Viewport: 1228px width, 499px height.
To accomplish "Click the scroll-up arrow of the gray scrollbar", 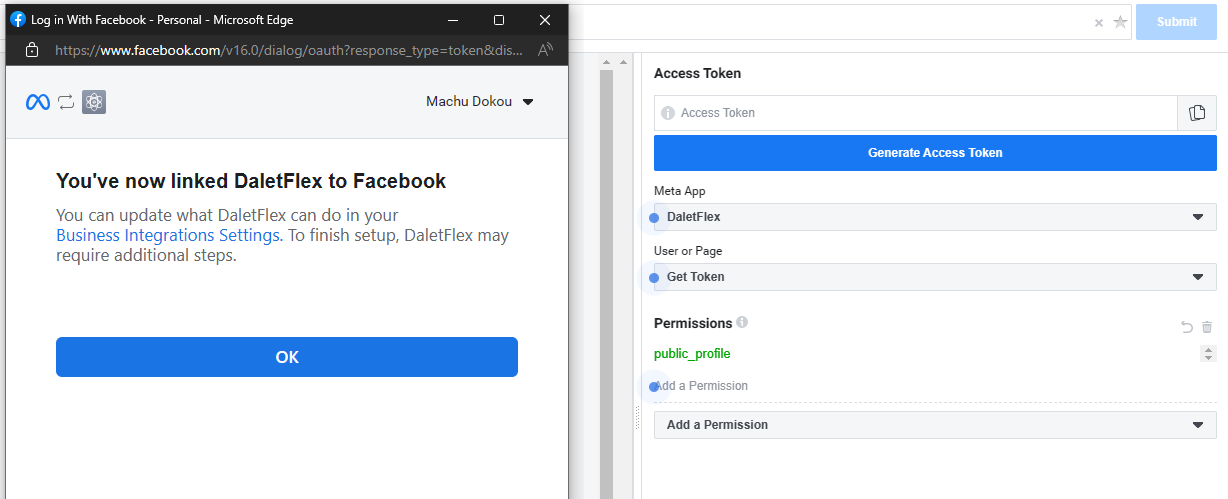I will coord(606,63).
